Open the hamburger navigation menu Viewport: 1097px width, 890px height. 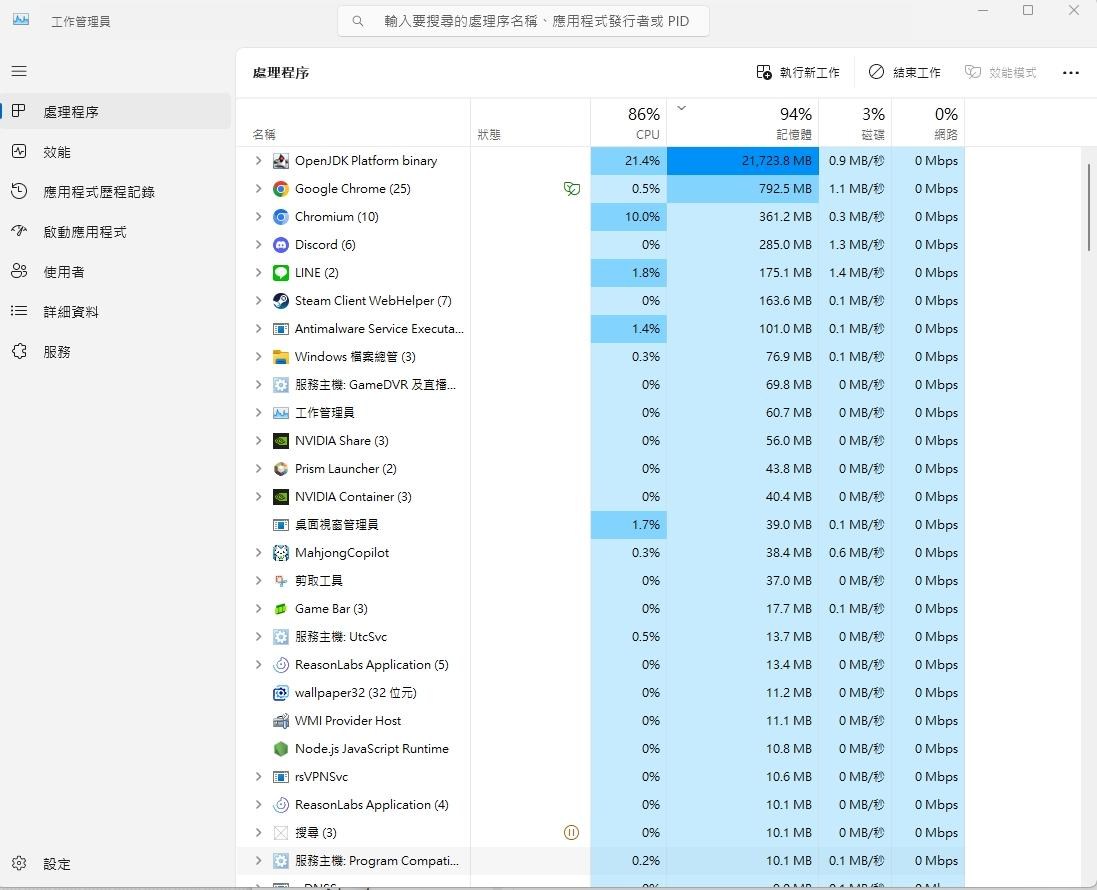[x=19, y=71]
